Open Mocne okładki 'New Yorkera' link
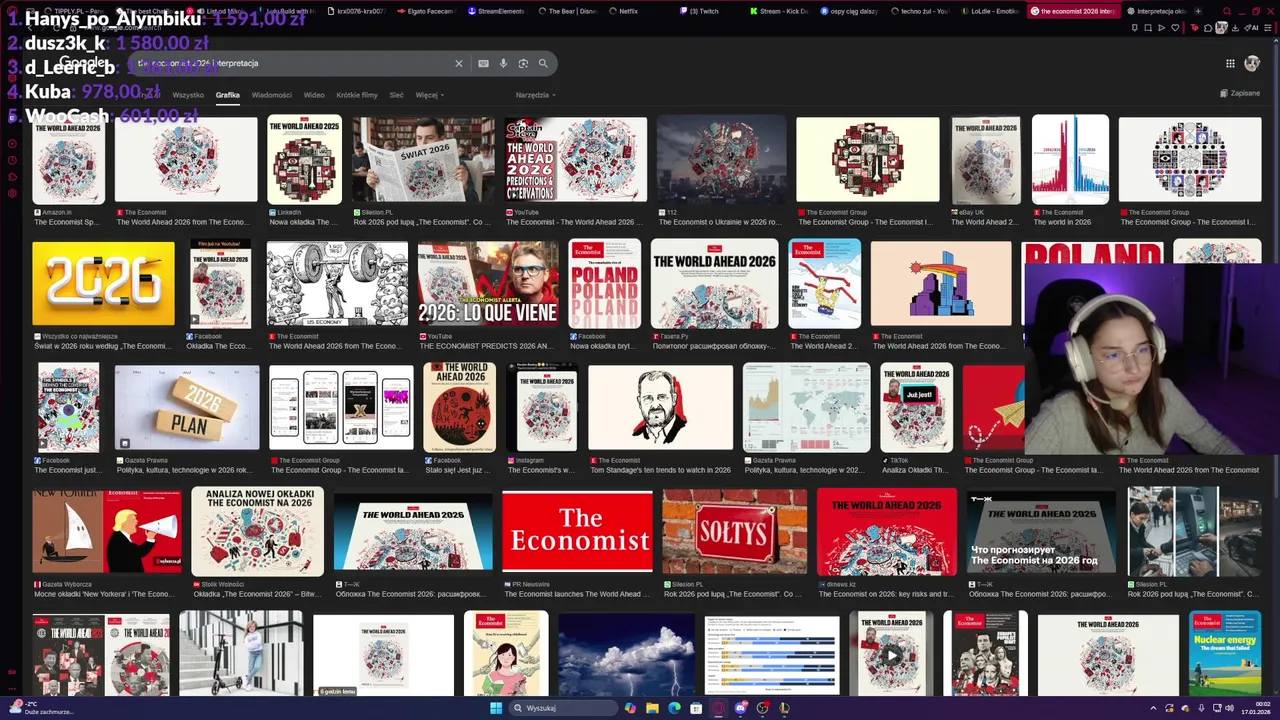Viewport: 1280px width, 720px height. (x=104, y=594)
